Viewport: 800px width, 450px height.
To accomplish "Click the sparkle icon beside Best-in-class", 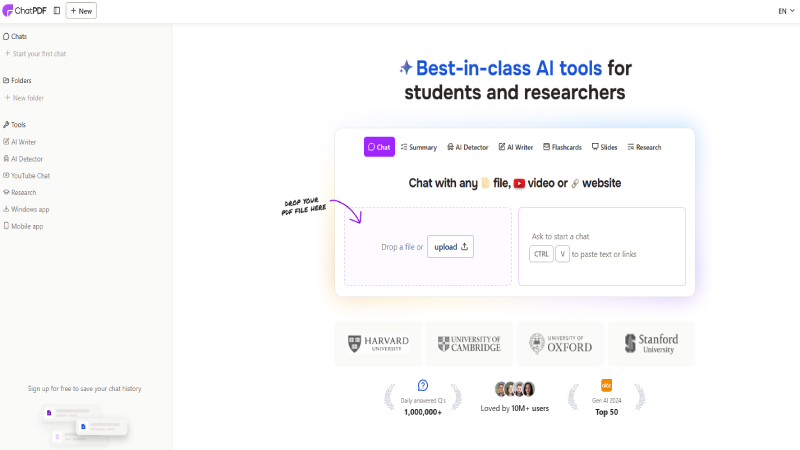I will coord(406,67).
